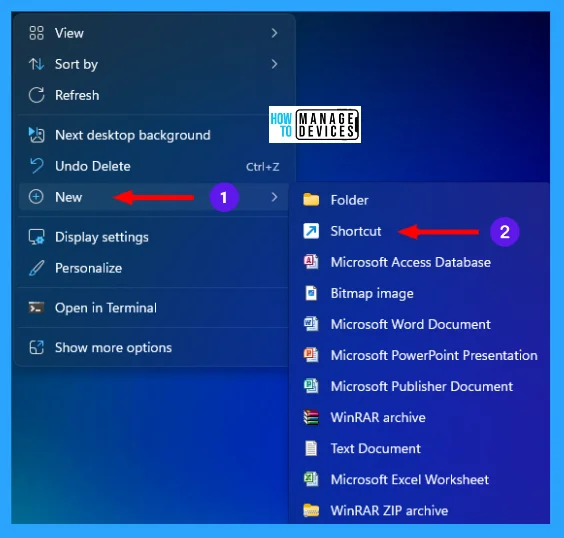Image resolution: width=564 pixels, height=538 pixels.
Task: Create a new Folder from submenu
Action: (419, 200)
